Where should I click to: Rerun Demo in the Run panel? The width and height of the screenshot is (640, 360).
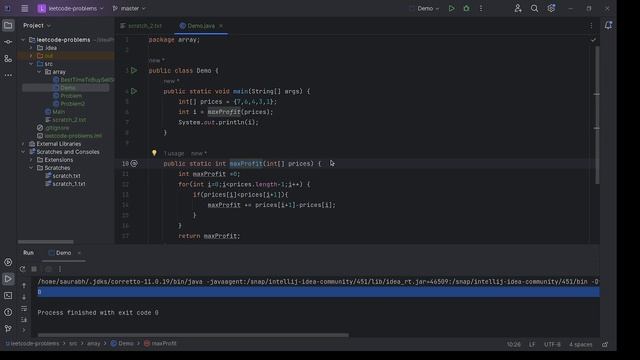click(22, 269)
